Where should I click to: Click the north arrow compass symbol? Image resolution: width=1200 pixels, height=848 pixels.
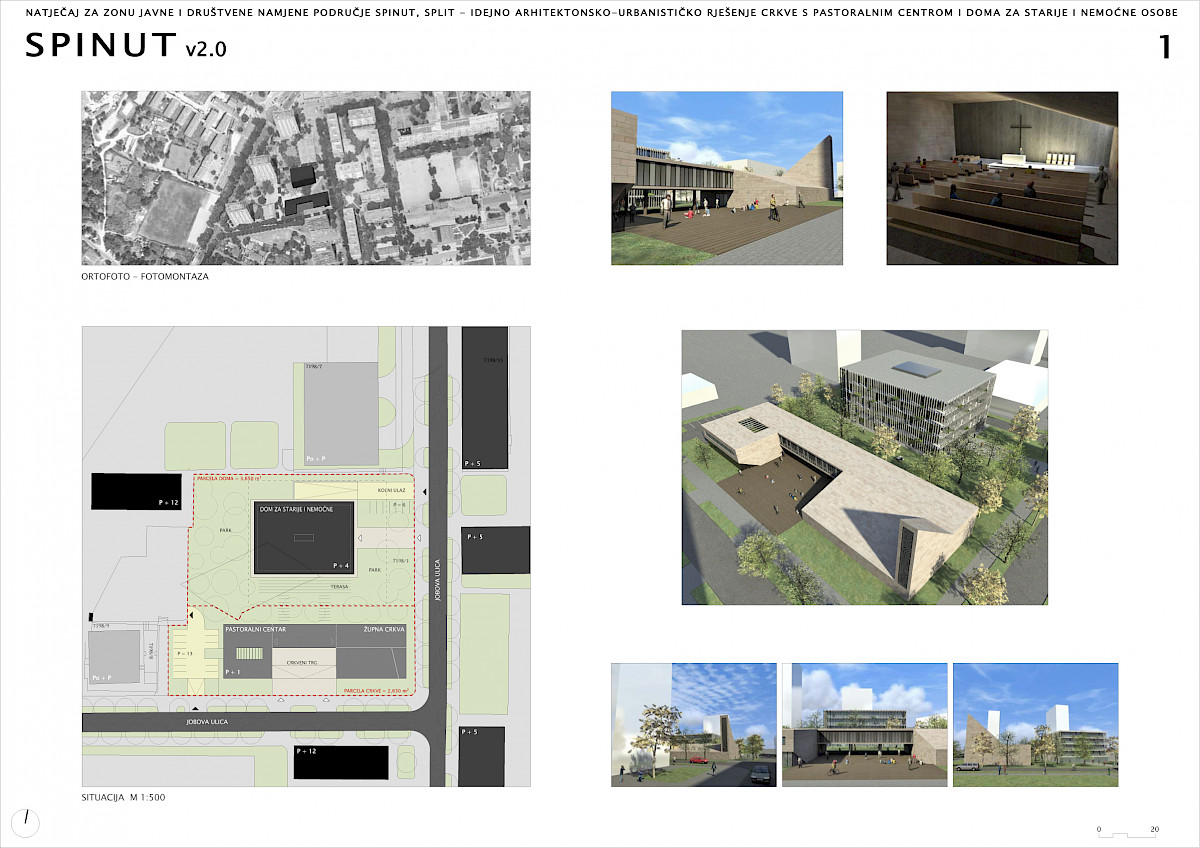coord(28,822)
